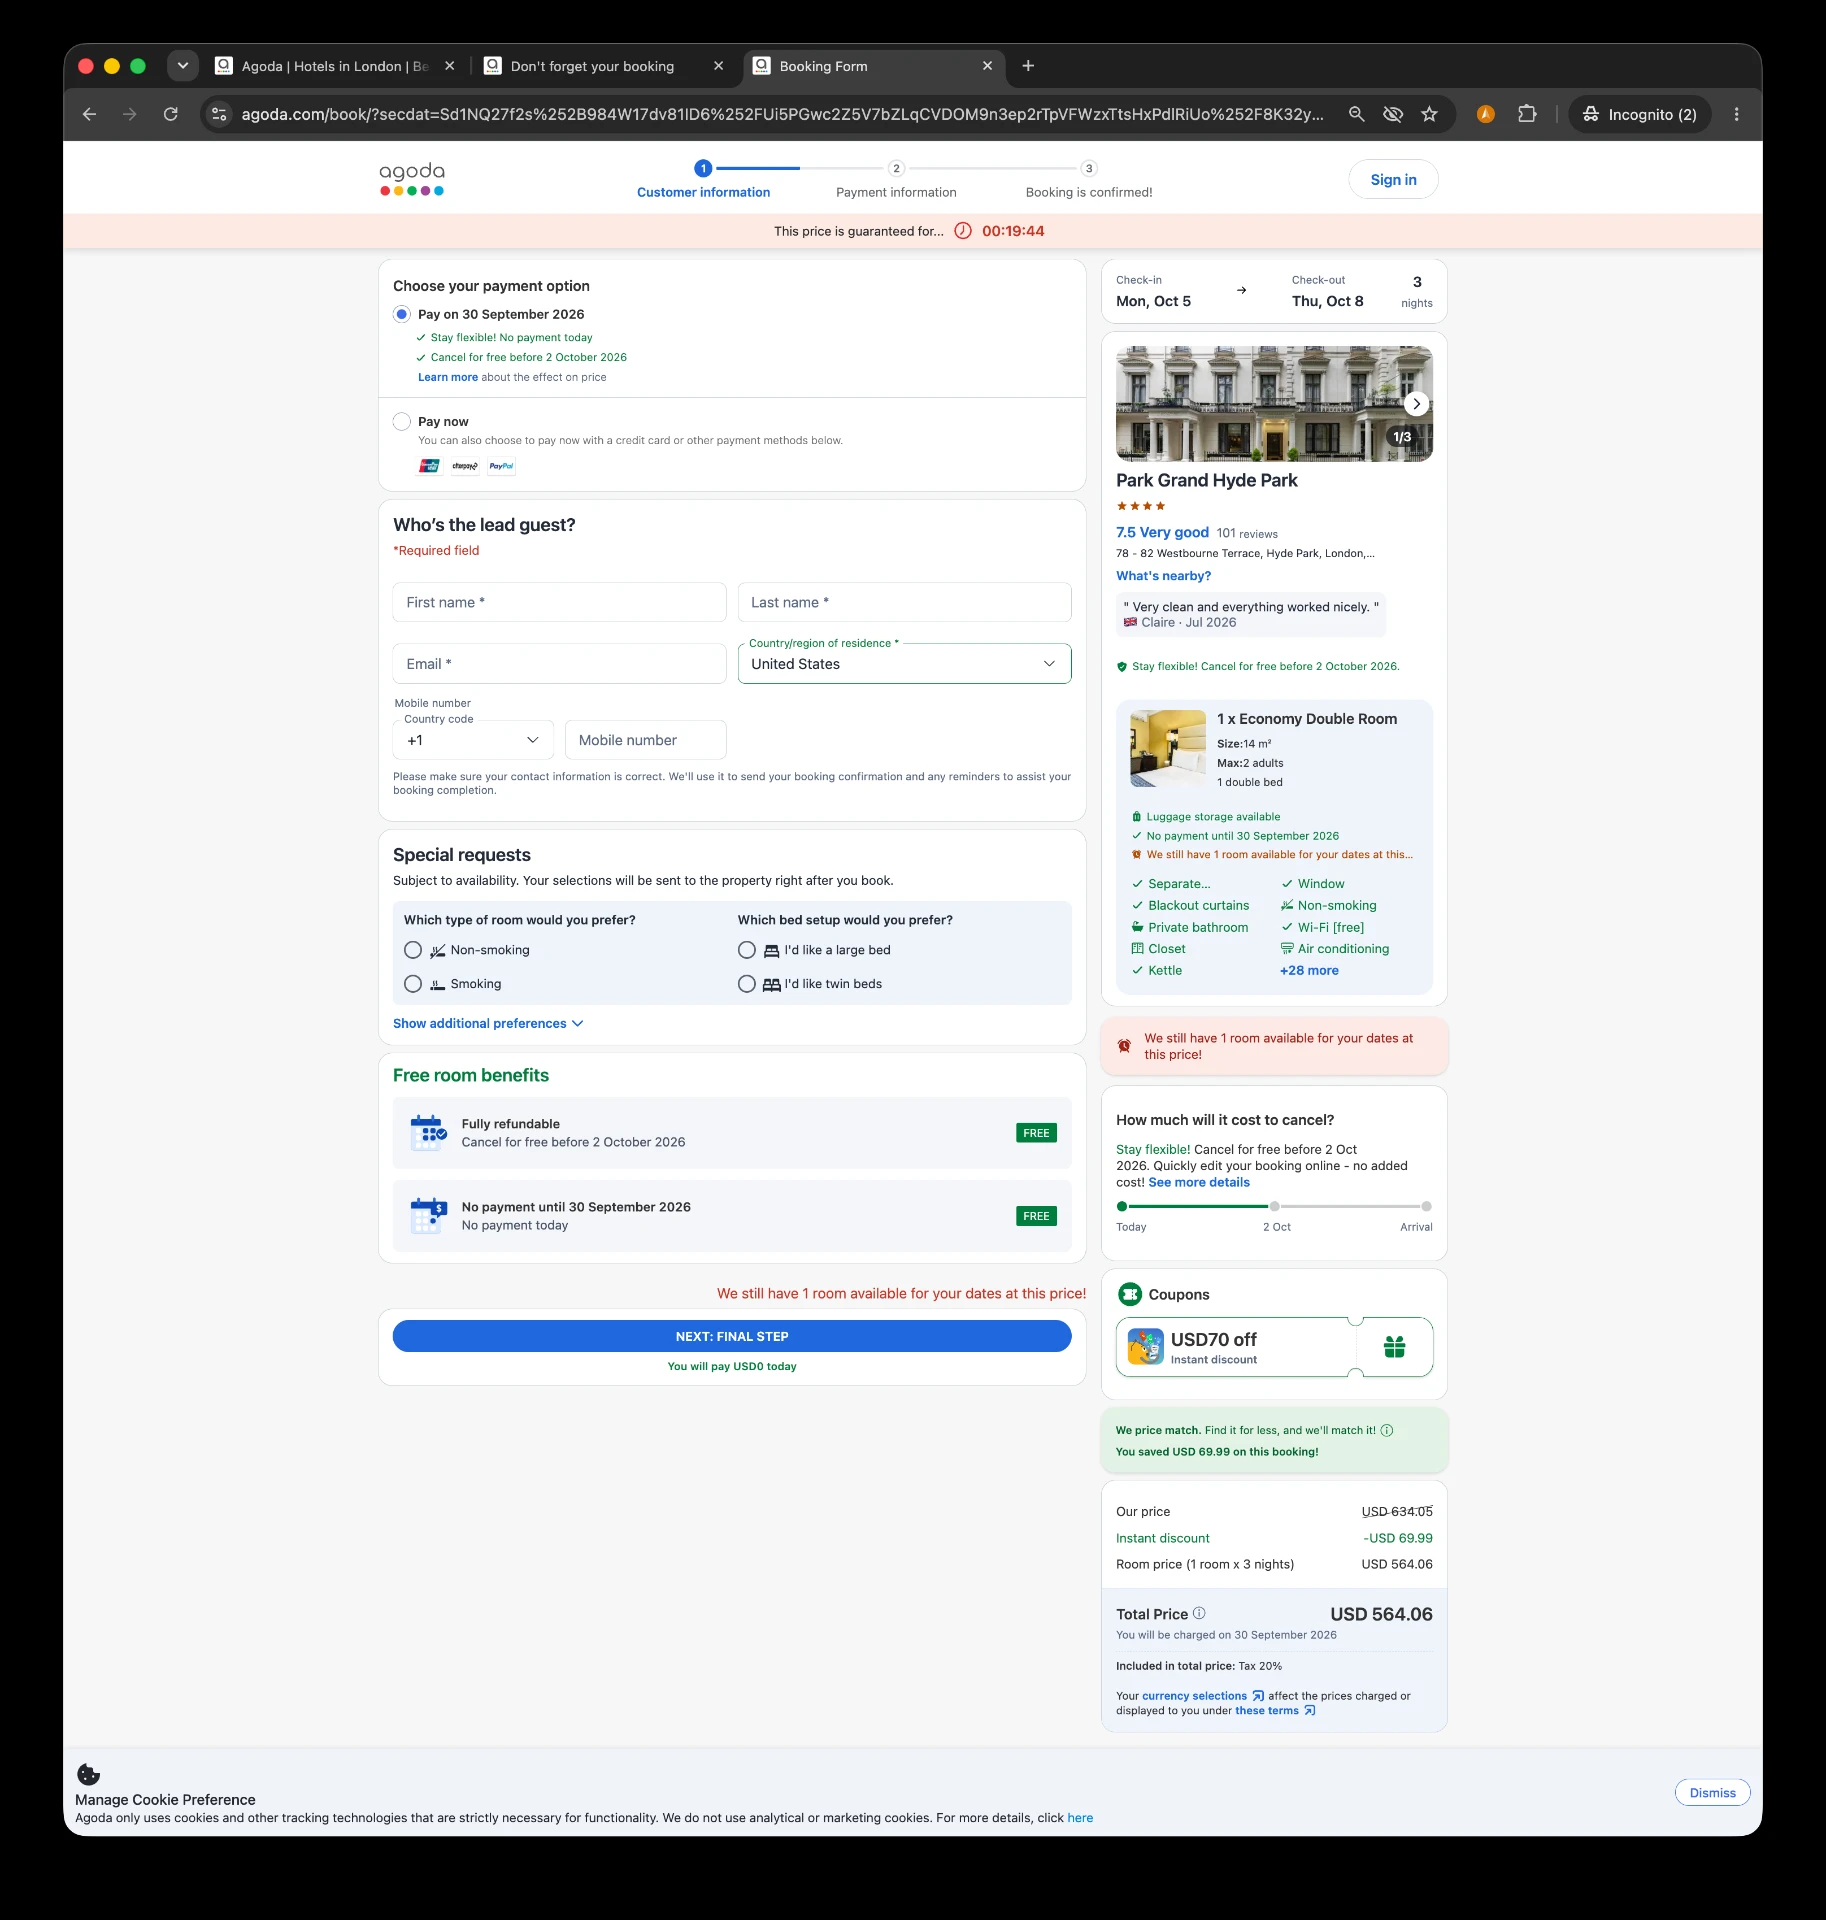This screenshot has height=1920, width=1826.
Task: Click the orange extension icon in toolbar
Action: coord(1486,114)
